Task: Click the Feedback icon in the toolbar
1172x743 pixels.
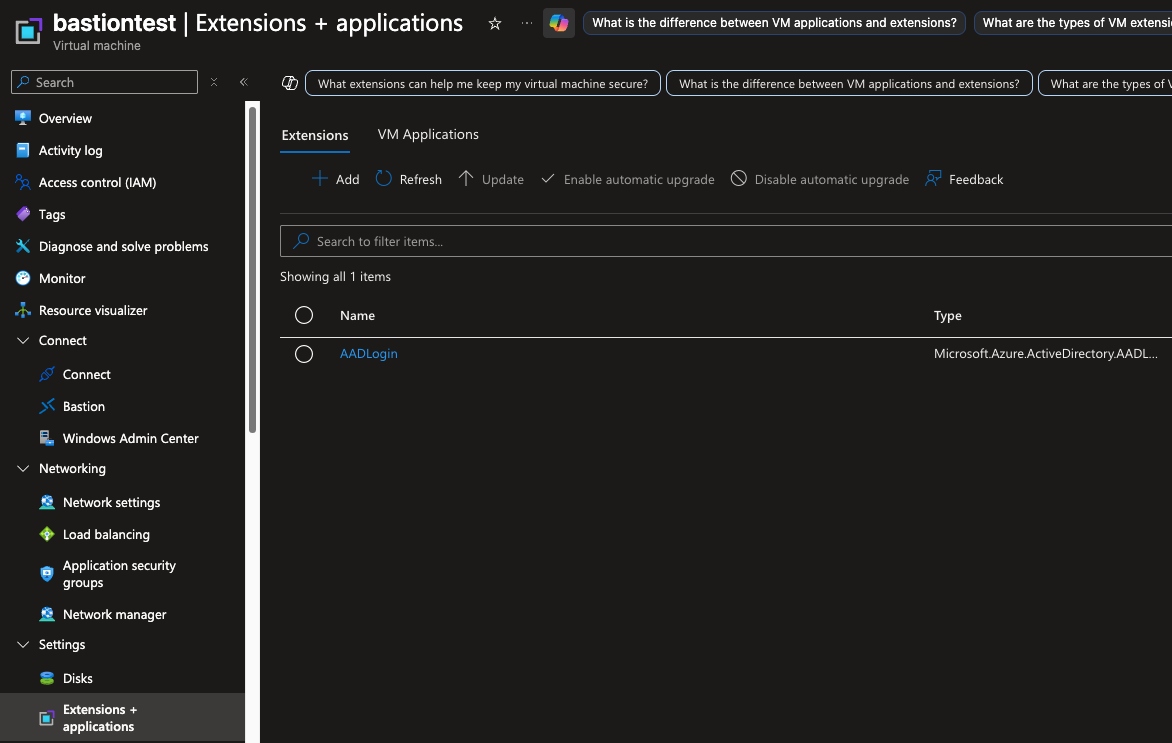Action: (x=933, y=179)
